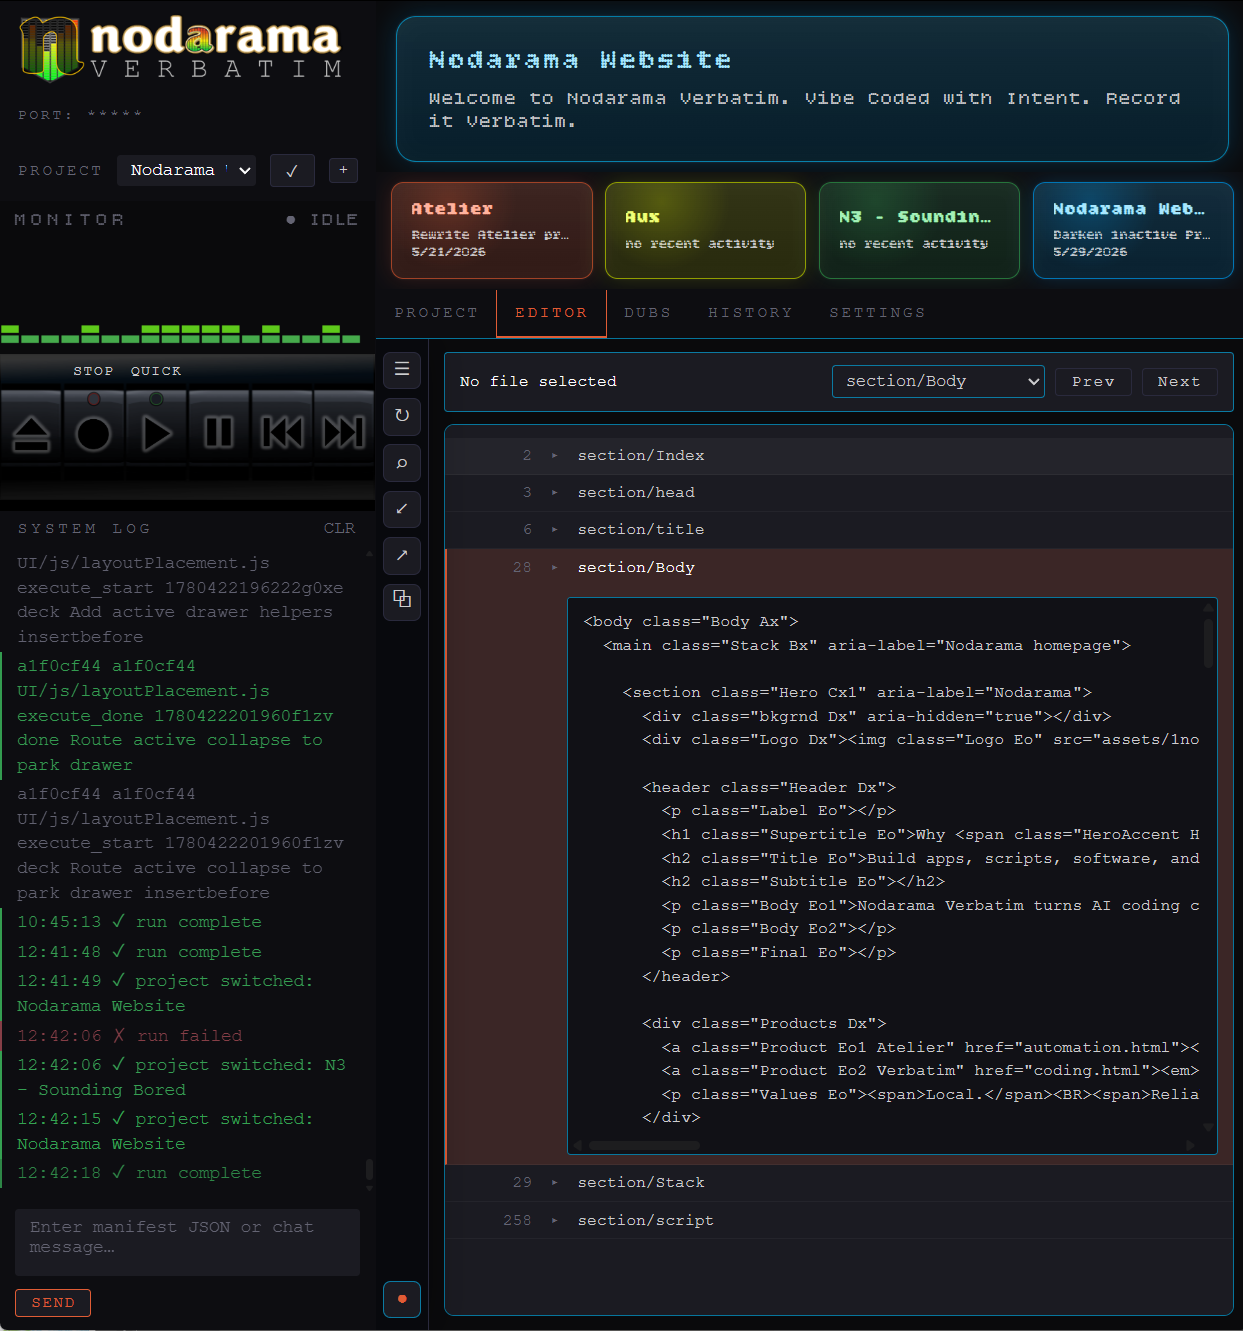Click the system log scrollbar thumb

(369, 1169)
